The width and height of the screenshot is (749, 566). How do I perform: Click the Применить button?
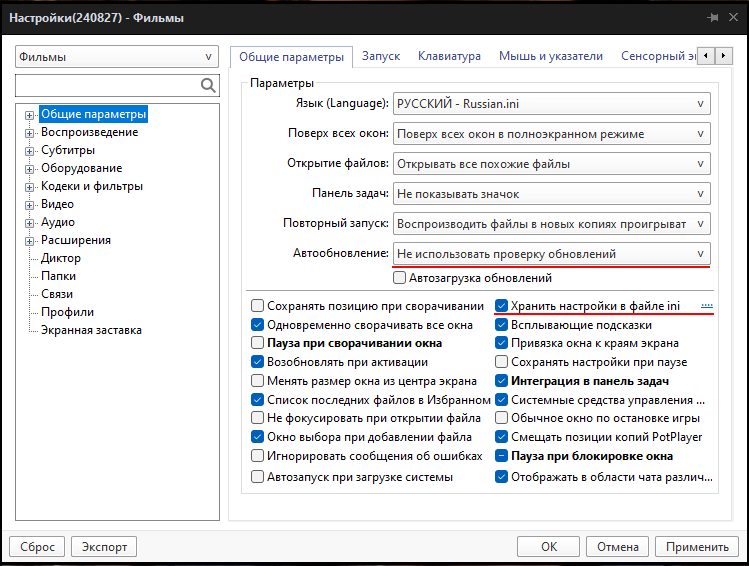click(696, 547)
